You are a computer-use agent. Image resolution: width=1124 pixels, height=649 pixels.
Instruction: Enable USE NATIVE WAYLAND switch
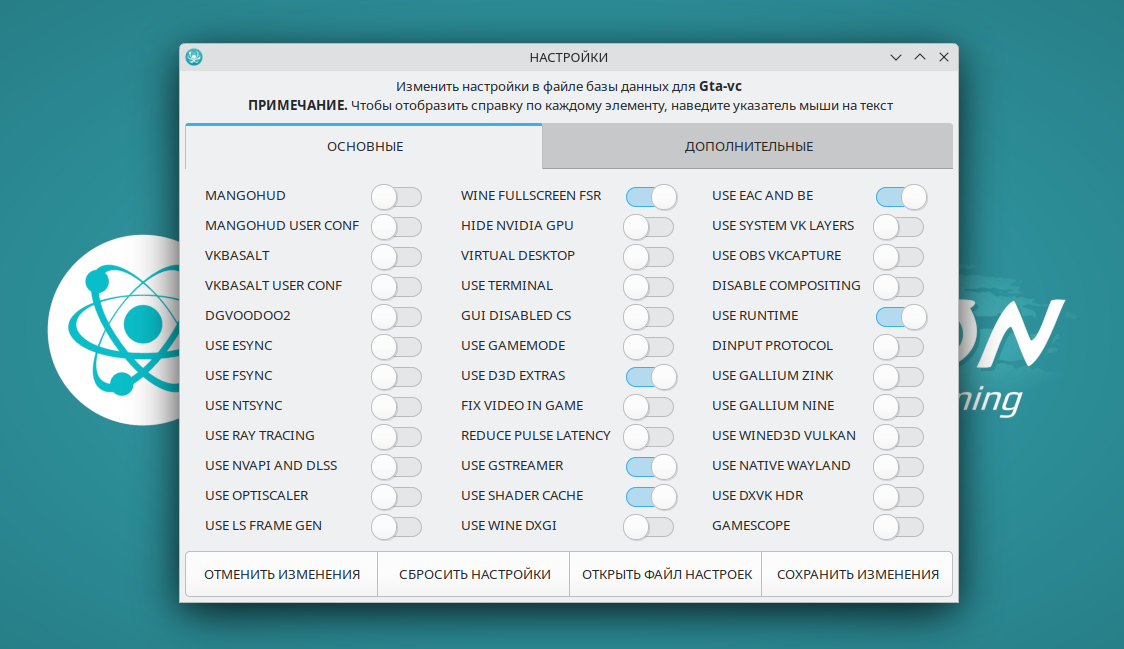coord(898,466)
